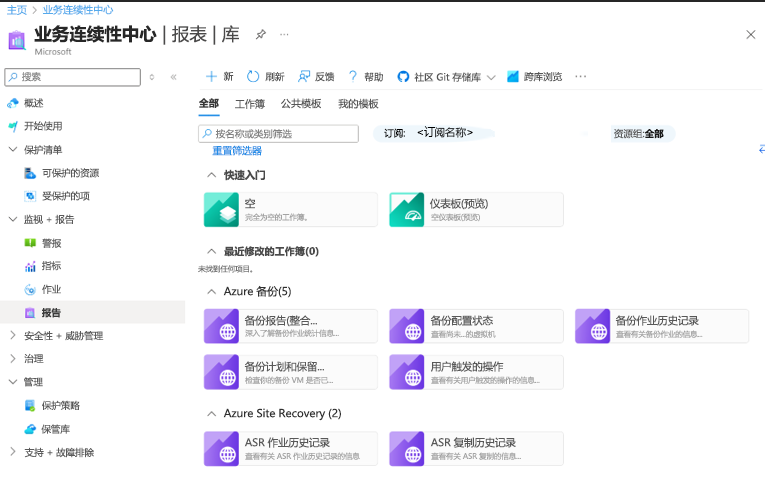This screenshot has width=765, height=496.
Task: Open the 备份作业历史记录 workbook
Action: 662,326
